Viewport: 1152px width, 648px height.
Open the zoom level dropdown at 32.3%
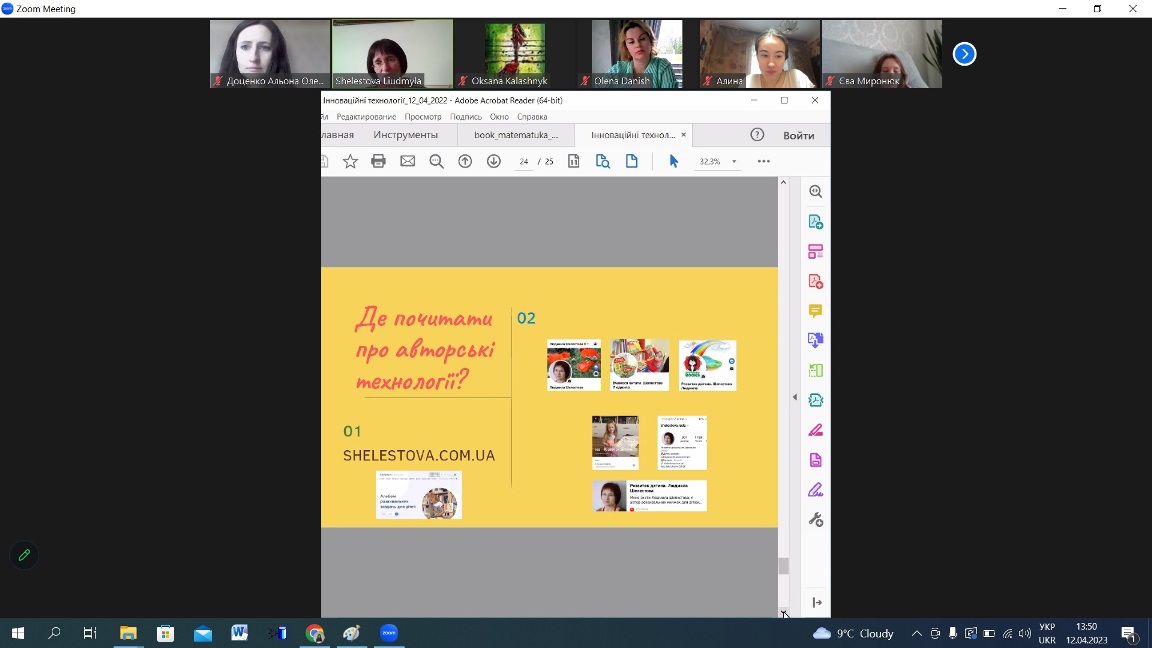[x=734, y=161]
